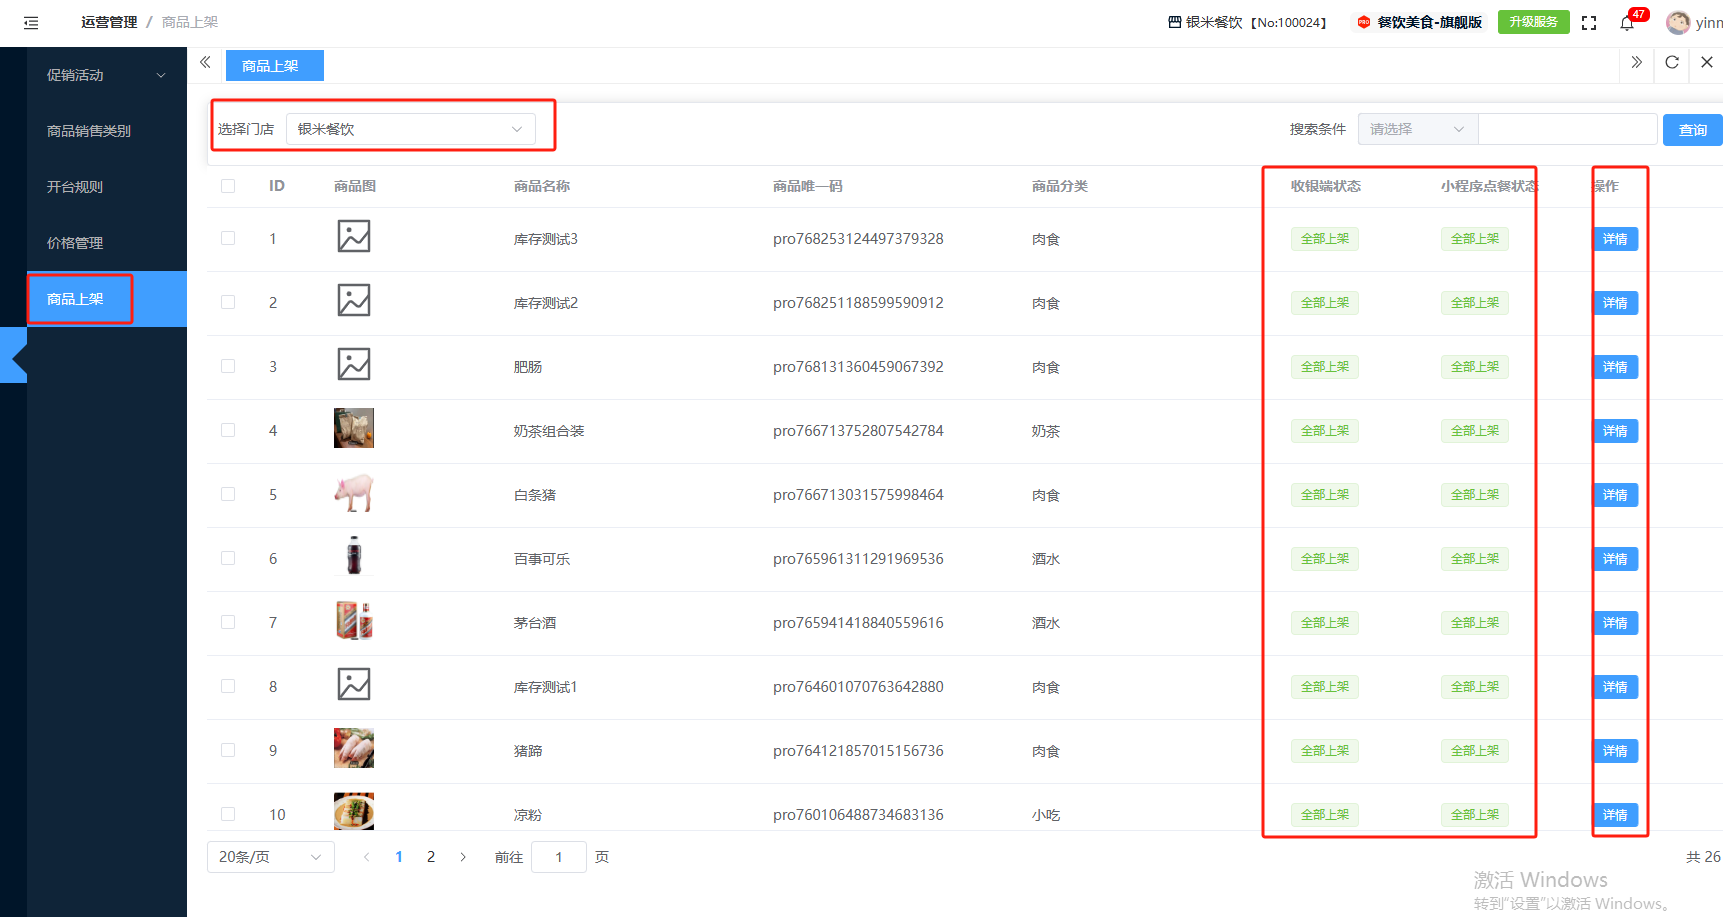Tick the checkbox for 白条猪 row

[228, 495]
